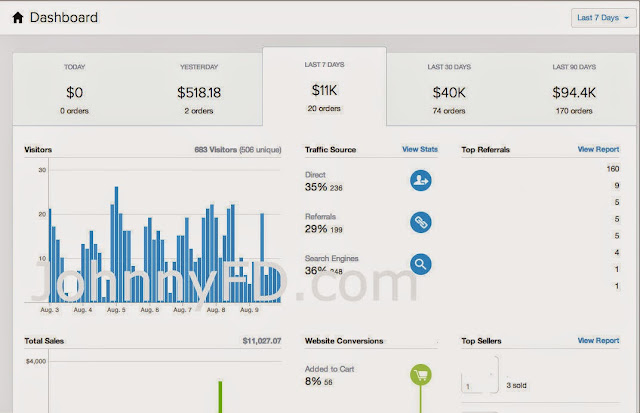Click the top referral count 160

[x=613, y=169]
